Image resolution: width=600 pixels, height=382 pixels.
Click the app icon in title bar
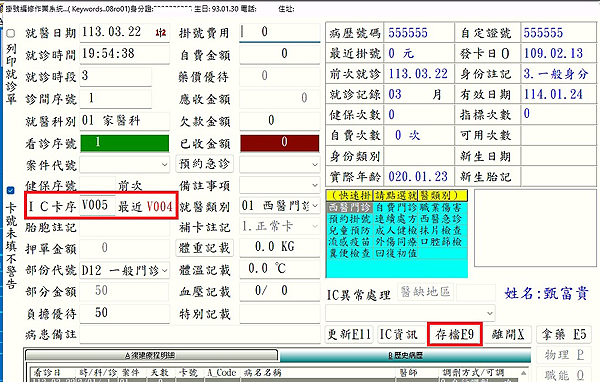pyautogui.click(x=1, y=8)
